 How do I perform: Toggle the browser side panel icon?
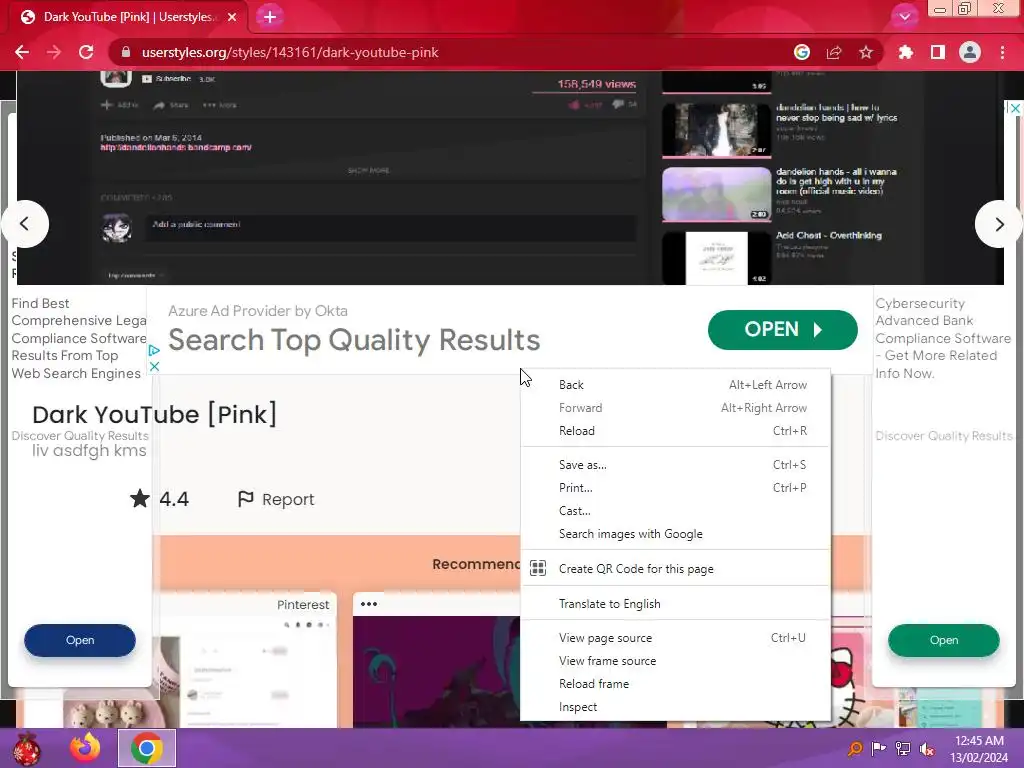click(x=938, y=52)
